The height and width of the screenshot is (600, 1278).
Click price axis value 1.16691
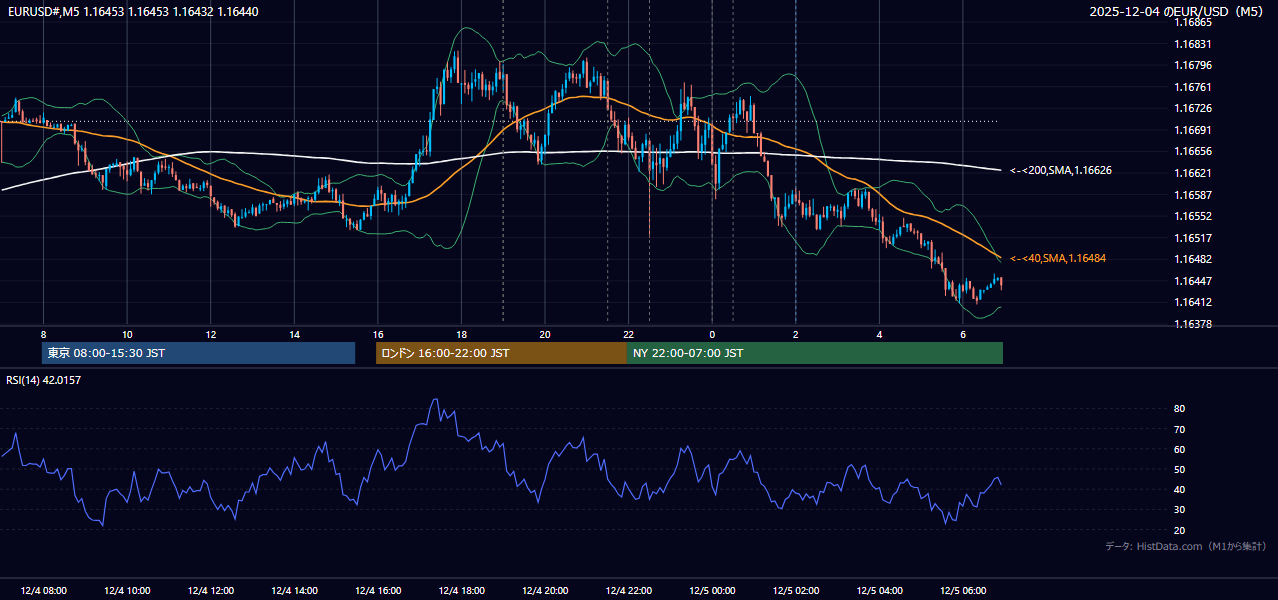pyautogui.click(x=1194, y=130)
